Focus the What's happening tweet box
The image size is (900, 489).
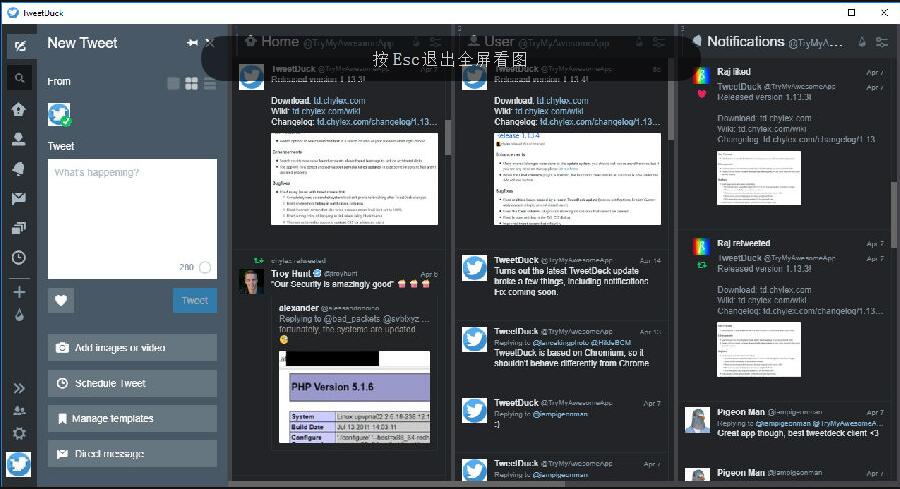[x=132, y=219]
